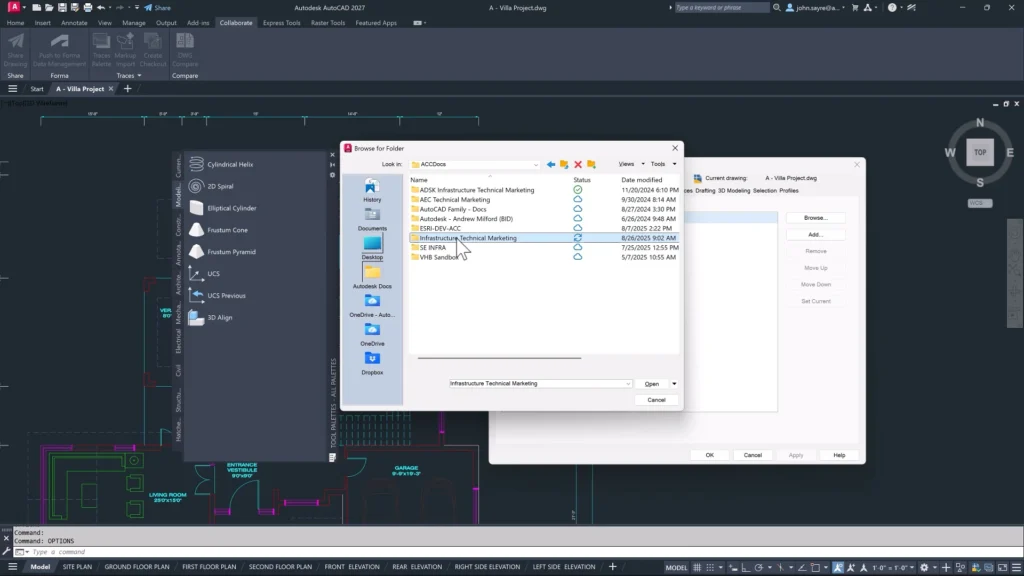The height and width of the screenshot is (576, 1024).
Task: Go back using the blue arrow icon
Action: click(x=551, y=165)
